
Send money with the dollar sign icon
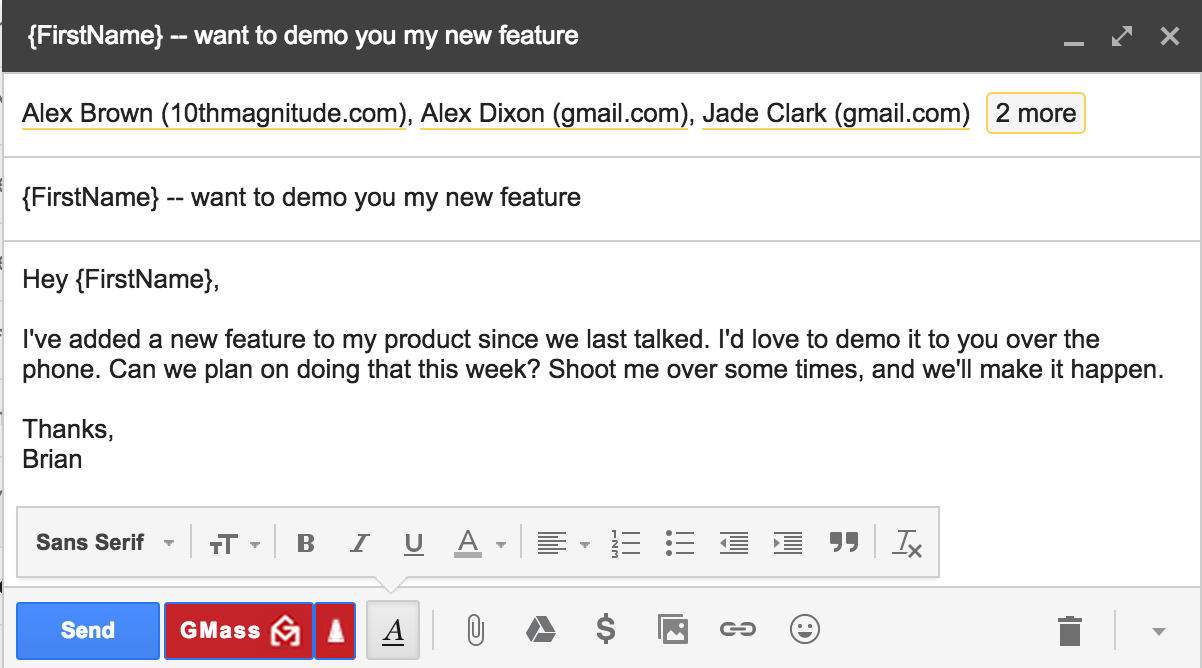point(605,629)
